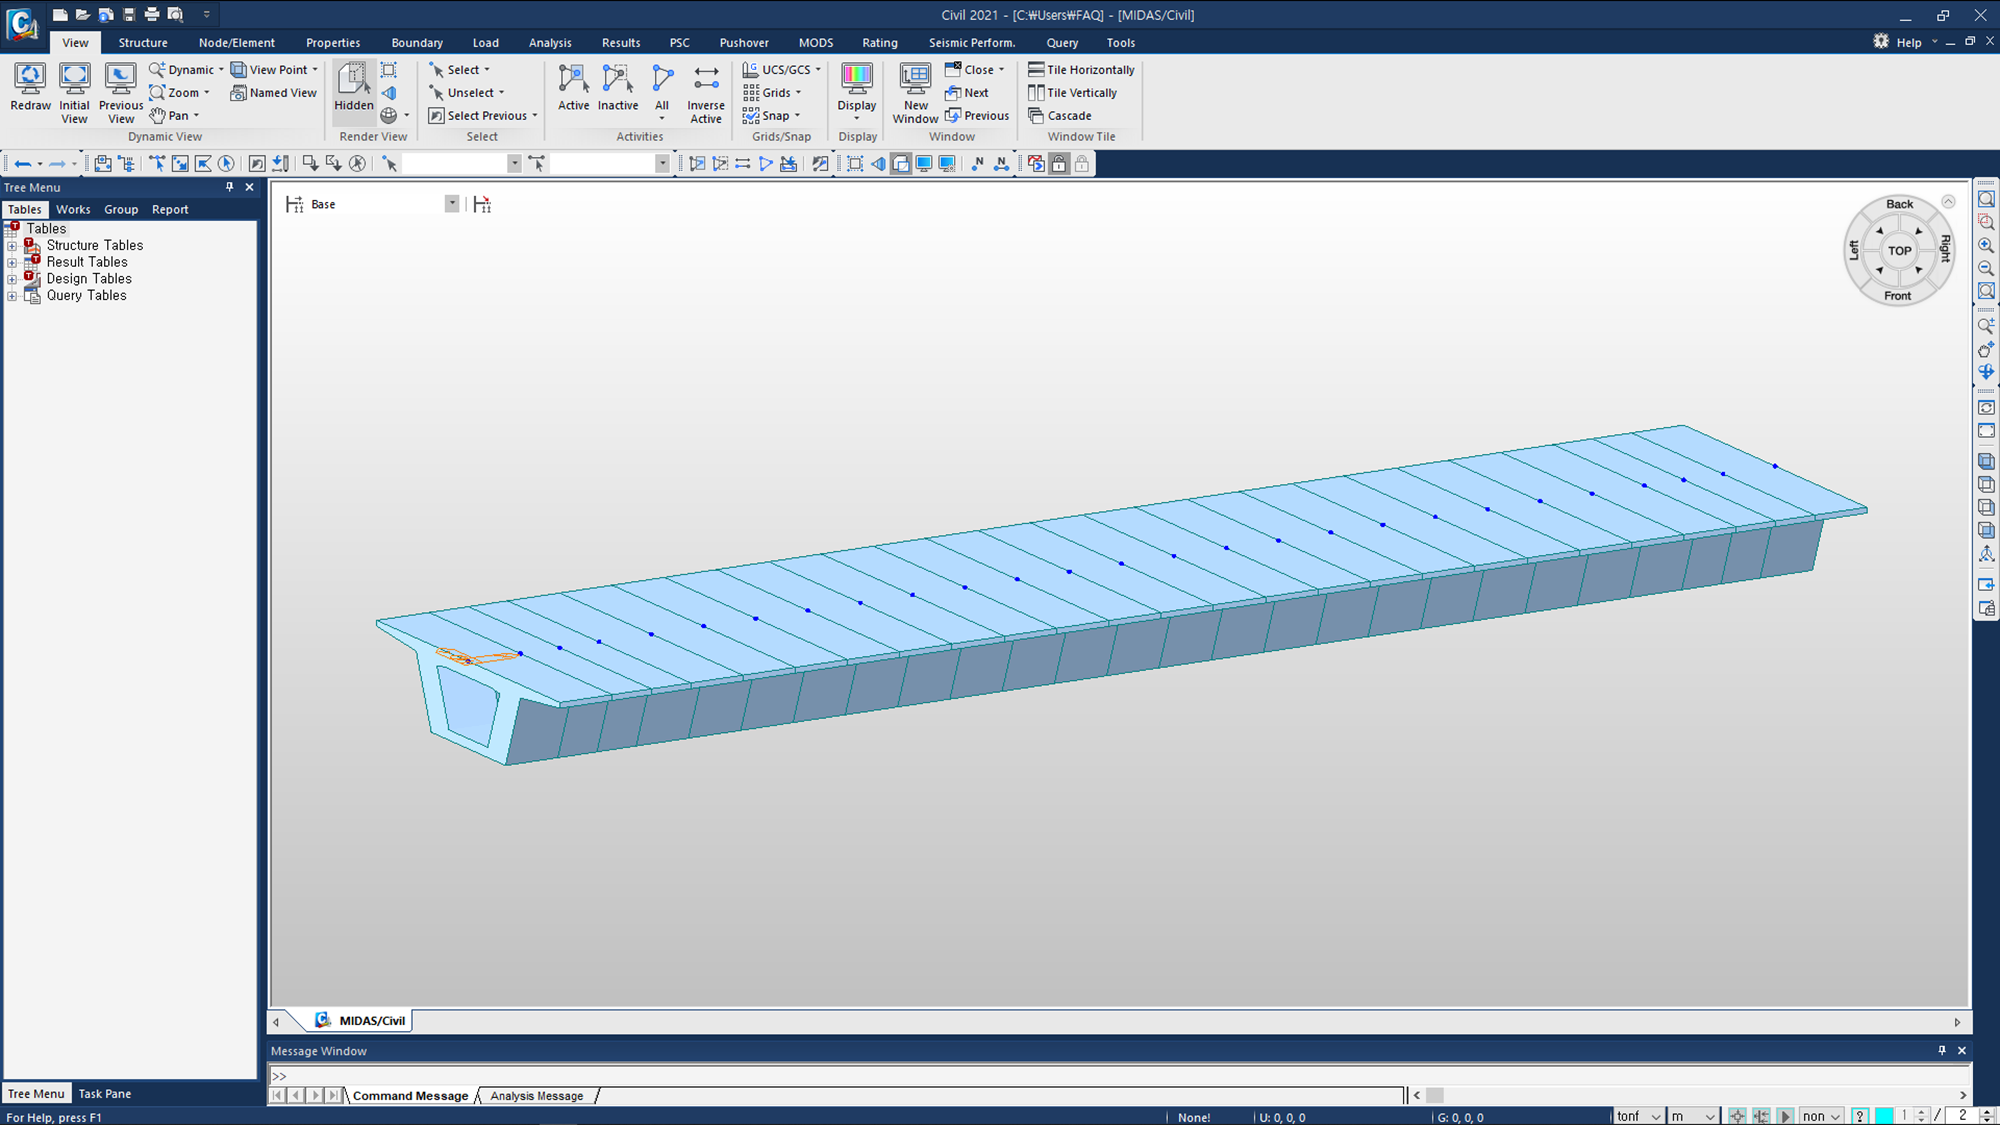Open the Boundary ribbon tab
The width and height of the screenshot is (2000, 1125).
coord(417,43)
